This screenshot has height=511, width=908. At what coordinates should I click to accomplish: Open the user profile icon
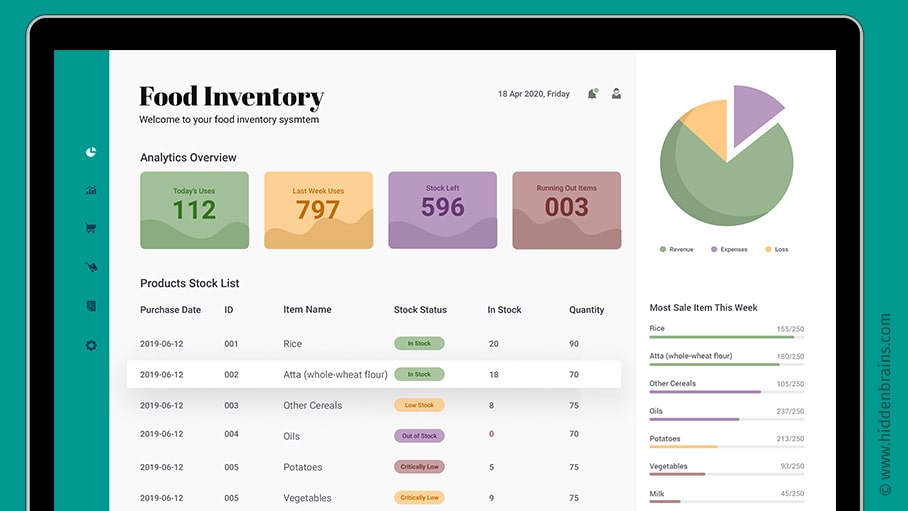pyautogui.click(x=617, y=94)
